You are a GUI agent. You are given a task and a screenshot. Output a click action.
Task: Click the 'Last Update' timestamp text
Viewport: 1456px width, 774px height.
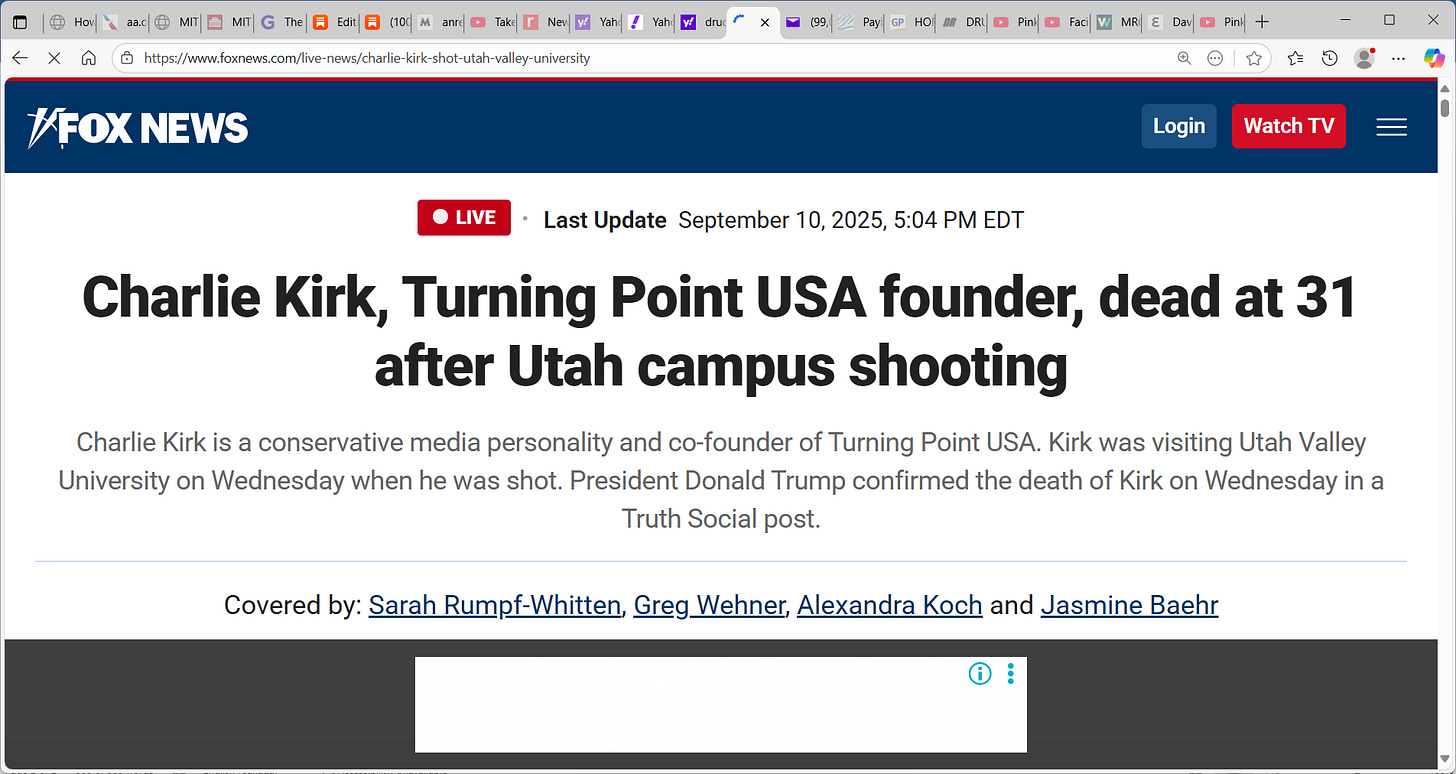pos(784,220)
